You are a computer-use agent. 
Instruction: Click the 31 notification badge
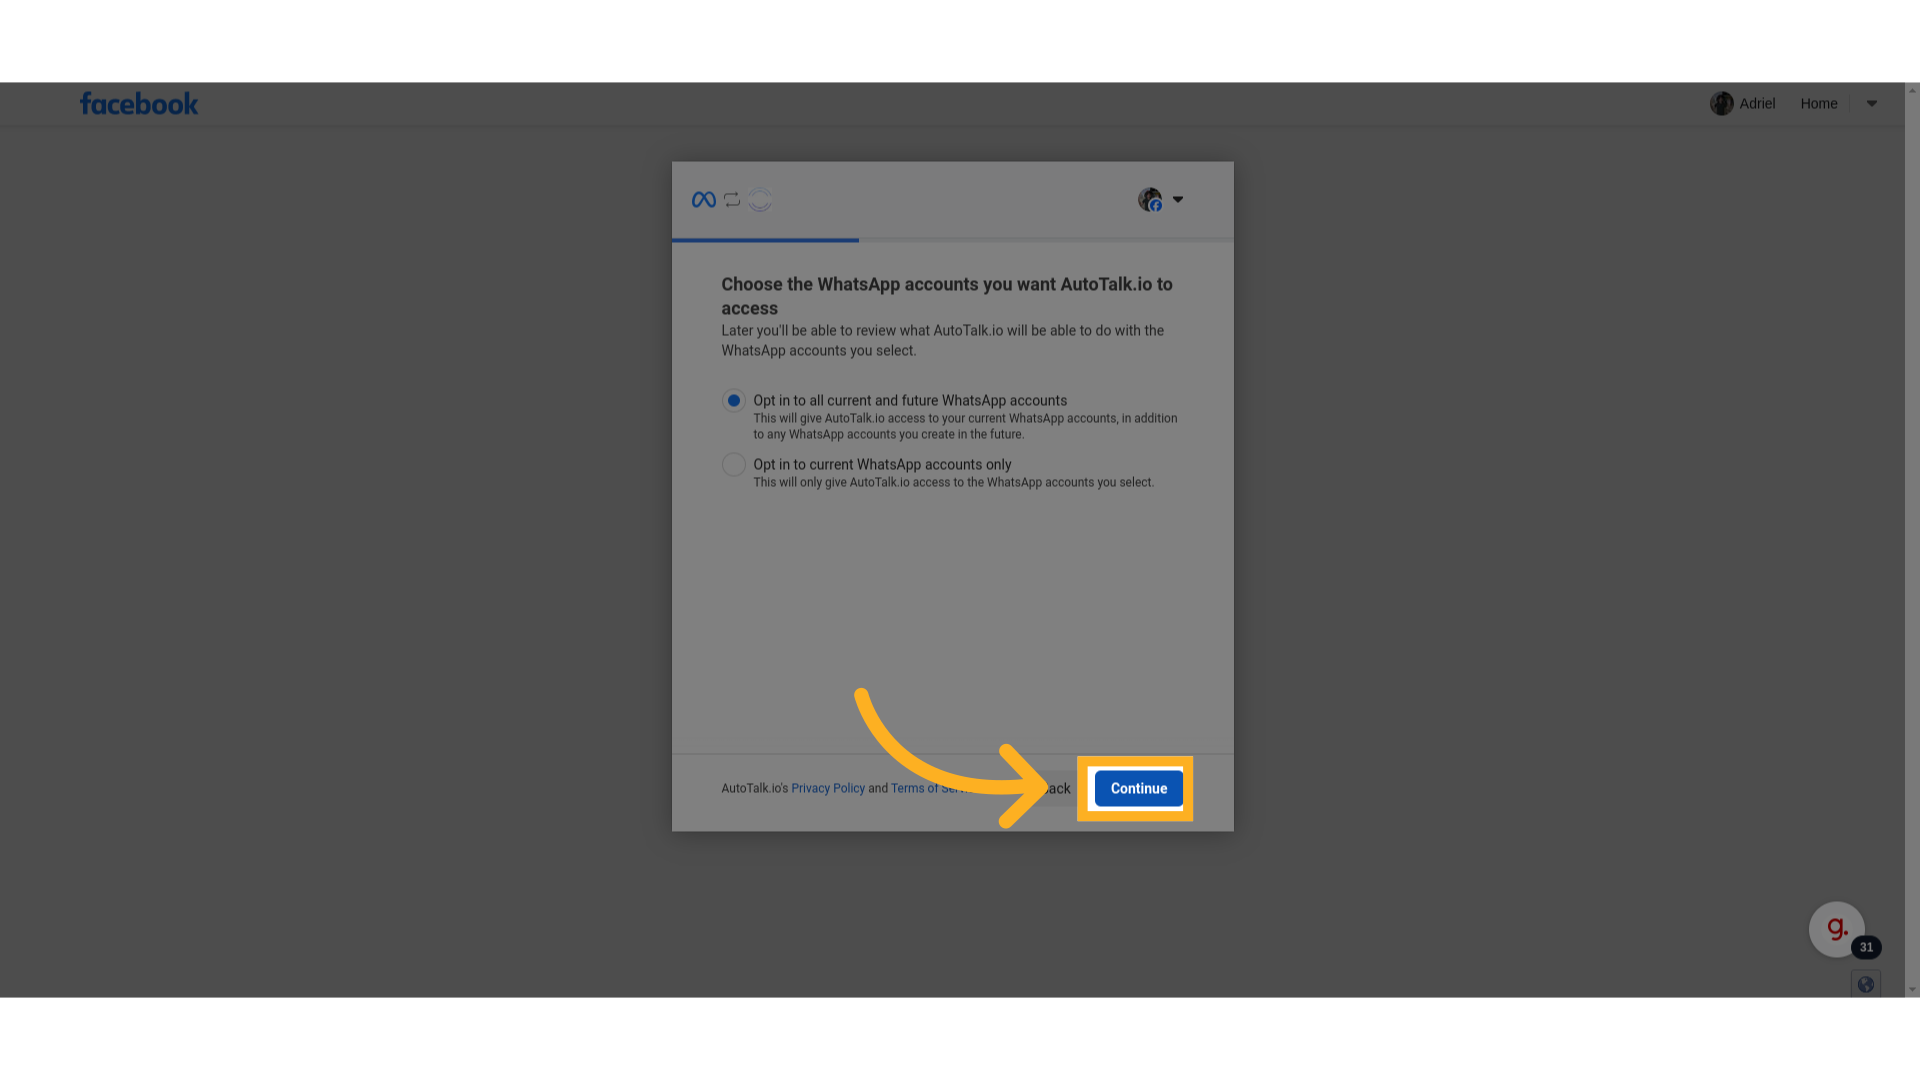1866,947
